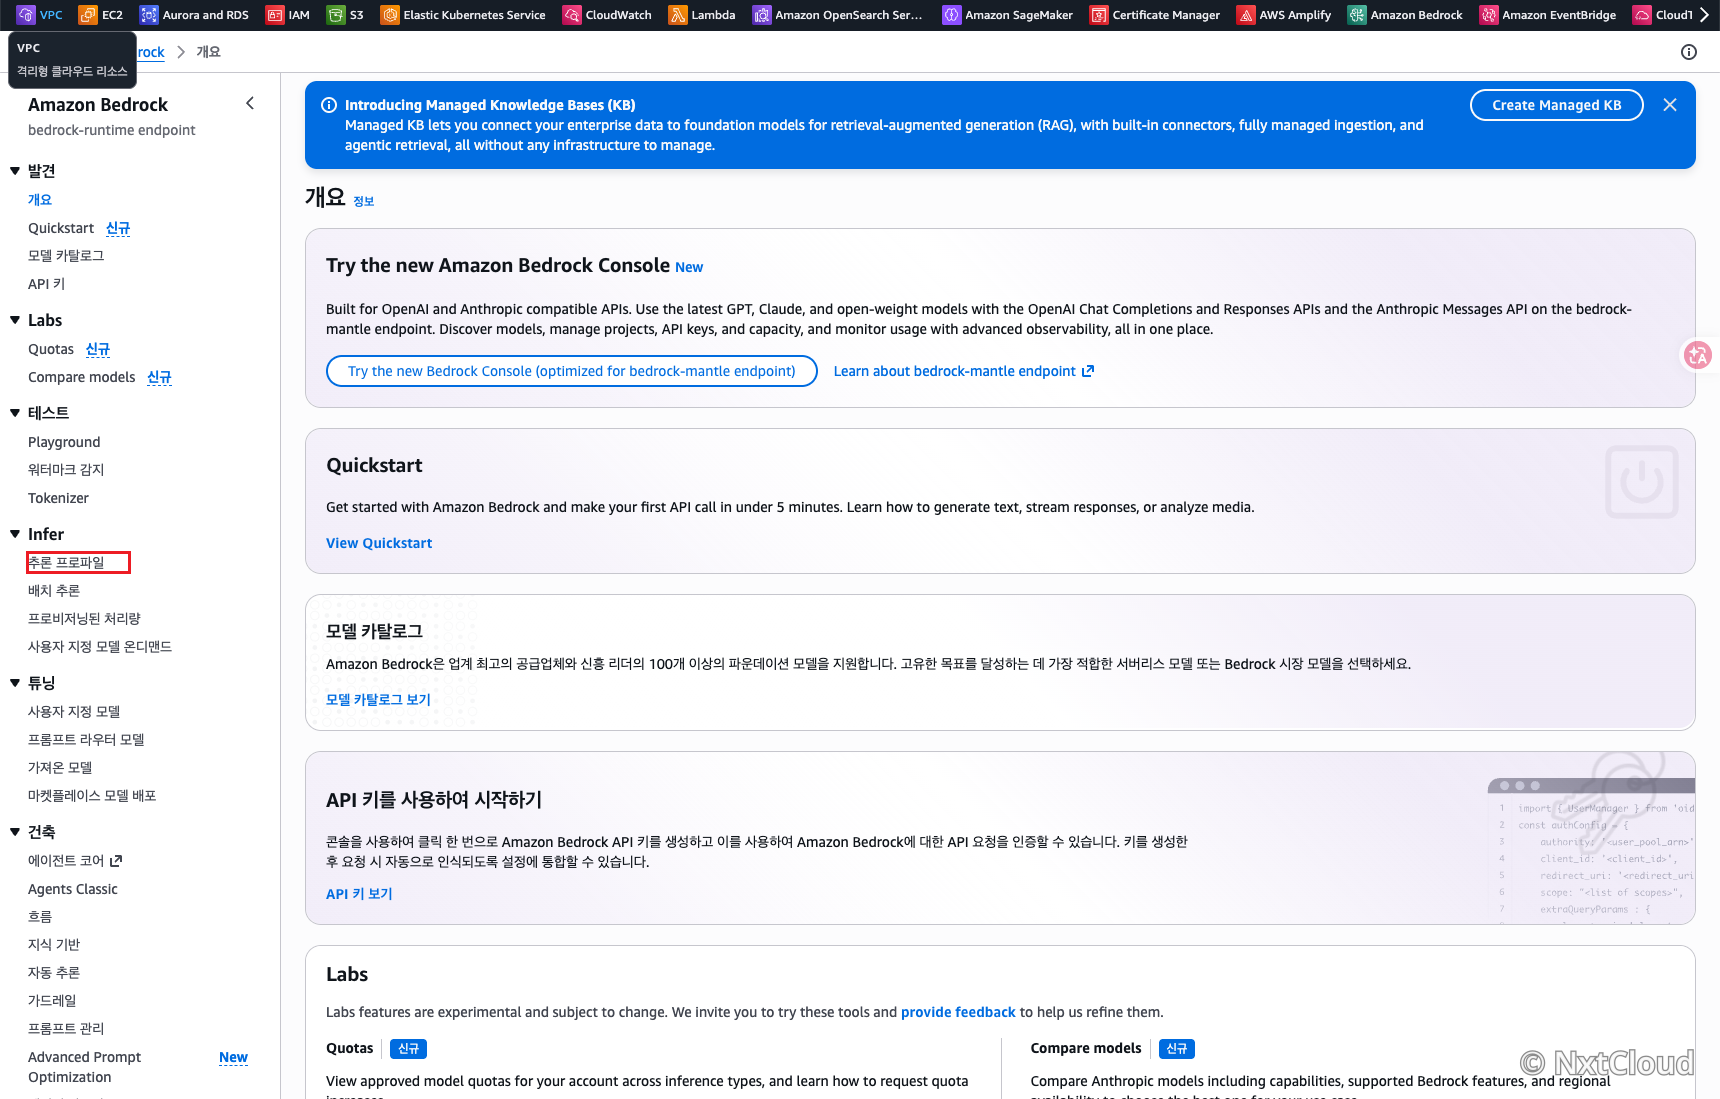Open 사용자 지정 모델 온디맨드
Viewport: 1720px width, 1099px height.
pos(100,647)
